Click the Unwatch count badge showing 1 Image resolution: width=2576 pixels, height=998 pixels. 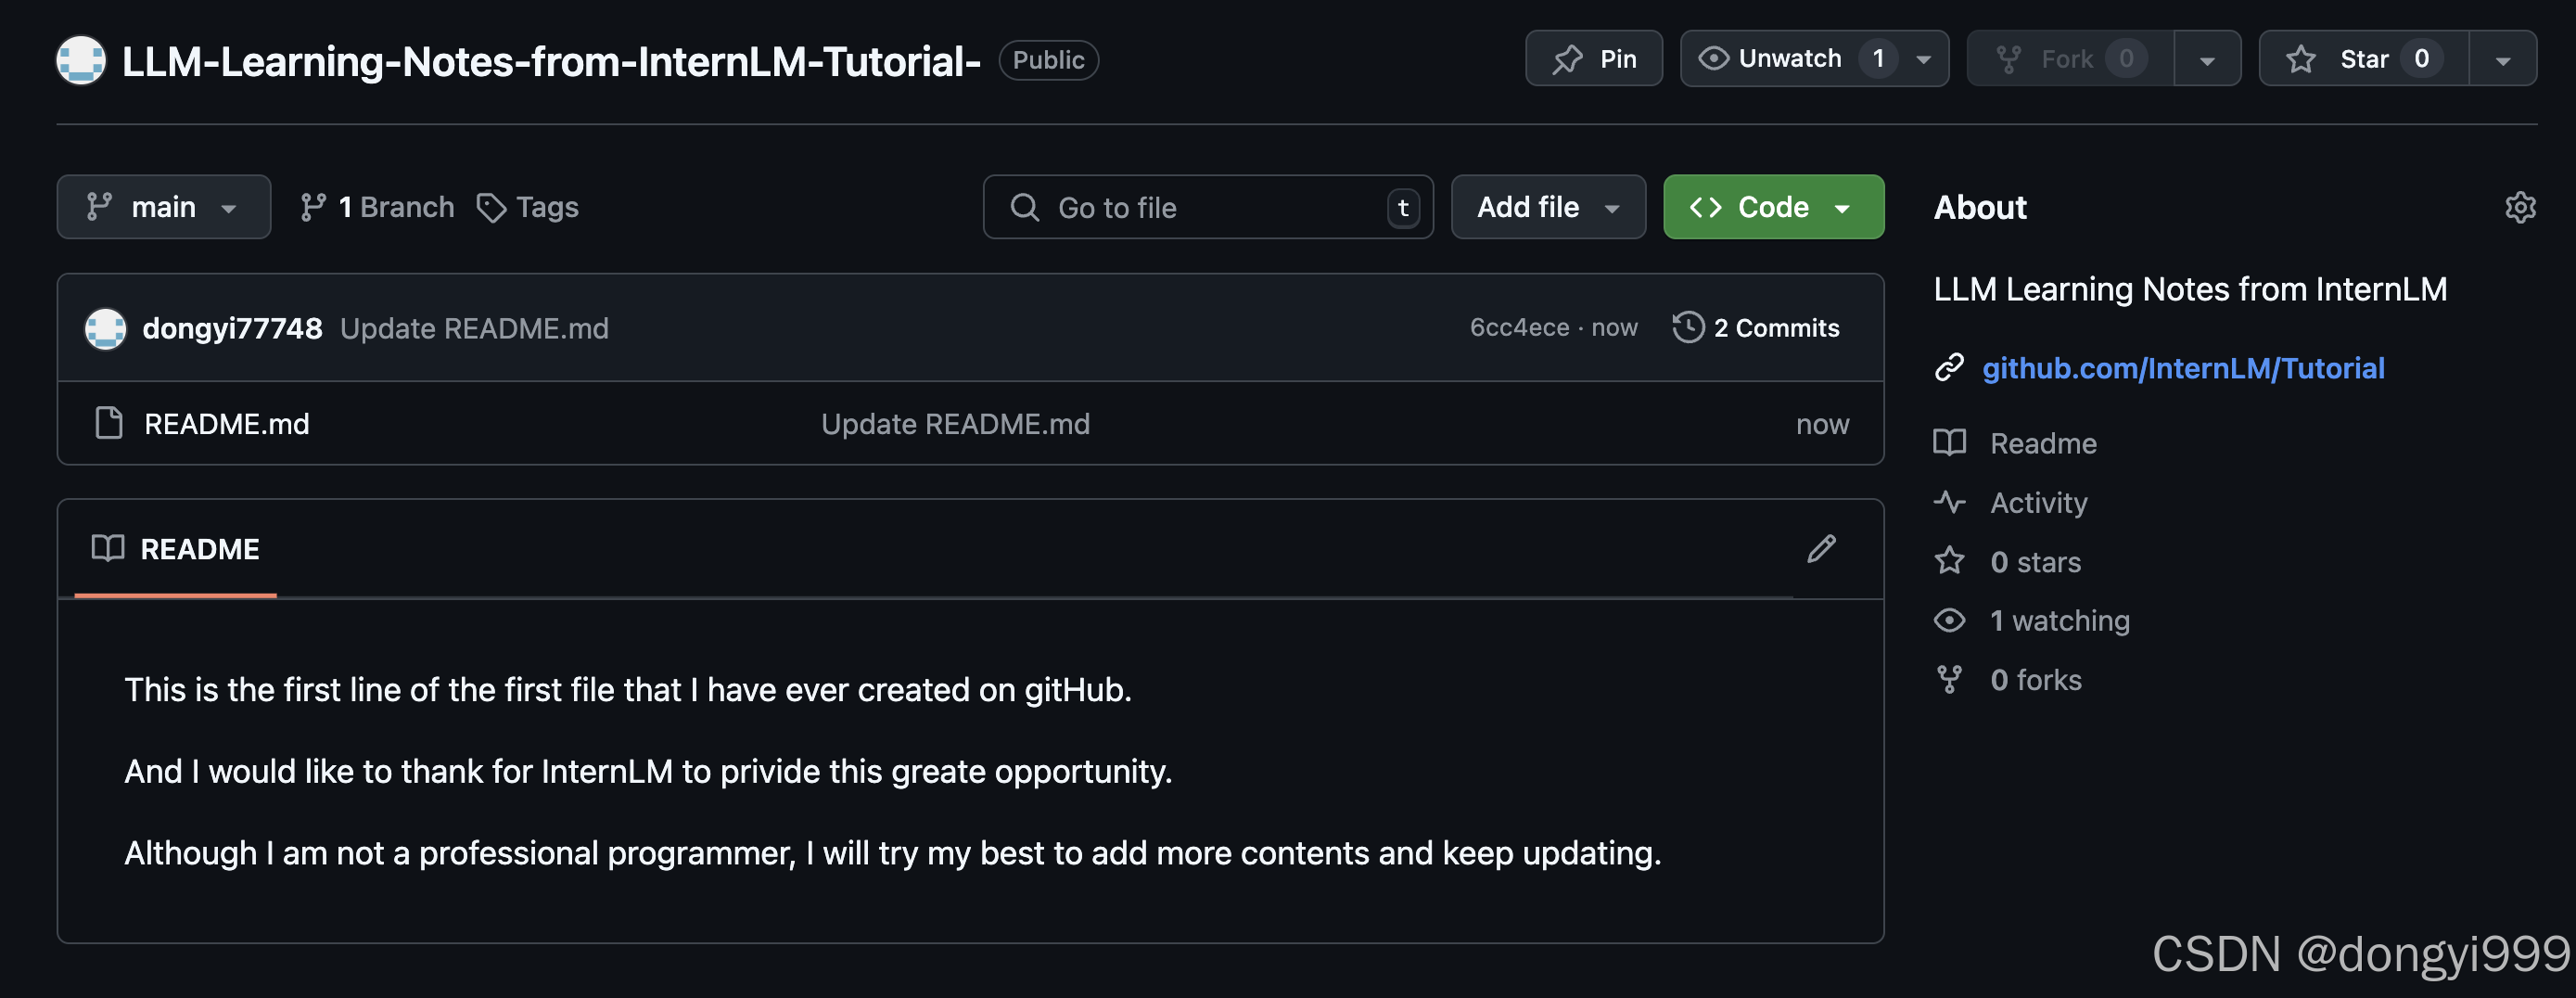1878,59
